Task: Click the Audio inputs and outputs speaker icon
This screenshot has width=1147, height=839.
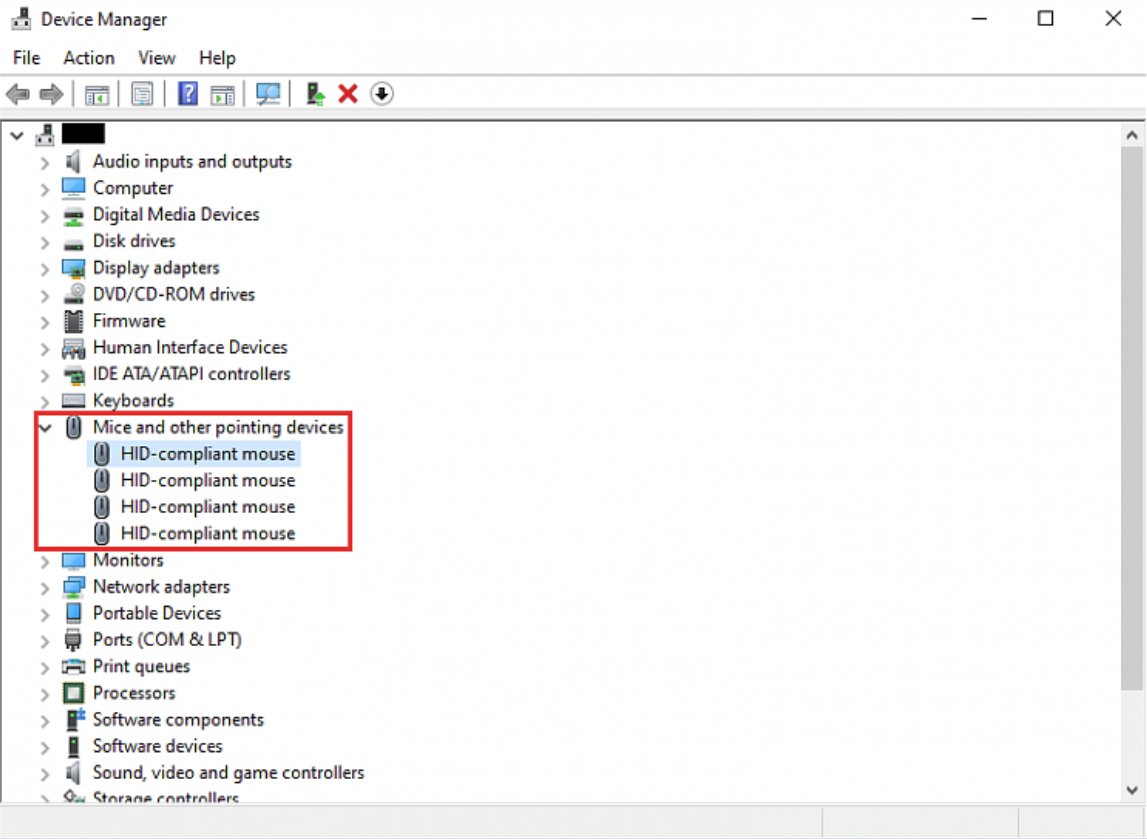Action: tap(73, 162)
